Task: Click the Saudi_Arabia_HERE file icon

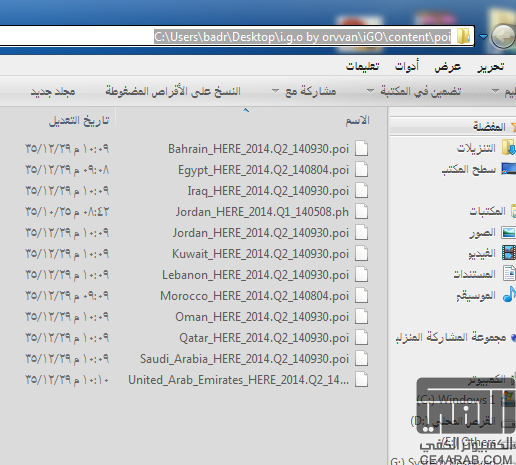Action: click(362, 359)
